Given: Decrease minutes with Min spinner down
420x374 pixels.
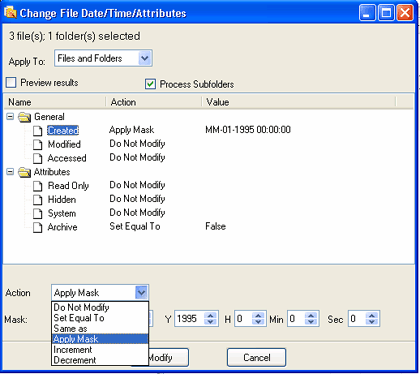Looking at the screenshot, I should point(311,322).
